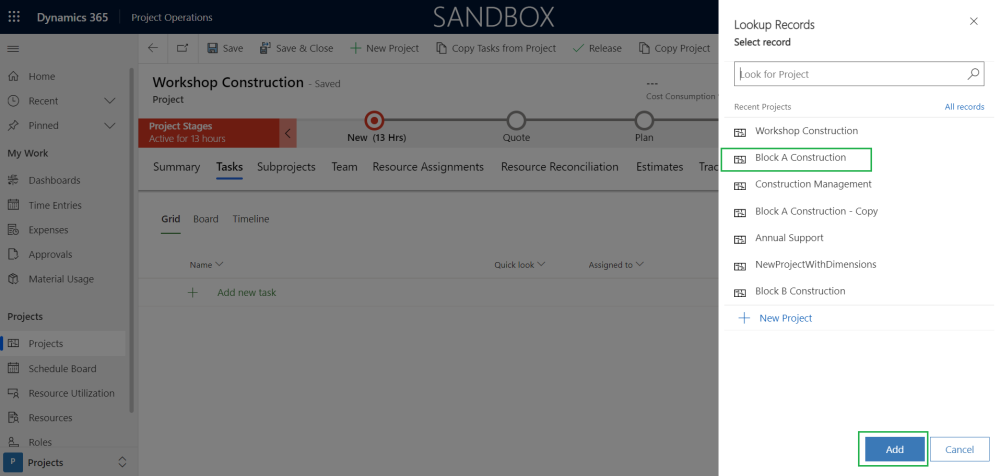Click Add new task
The height and width of the screenshot is (476, 1000).
246,292
